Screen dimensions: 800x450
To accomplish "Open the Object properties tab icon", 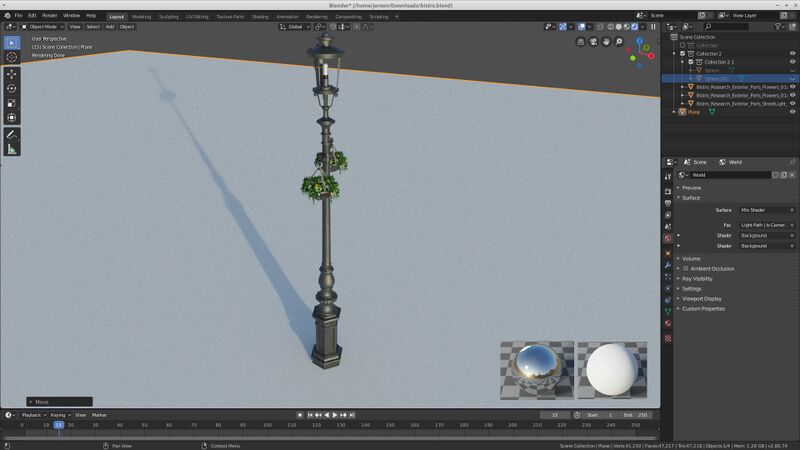I will [668, 253].
